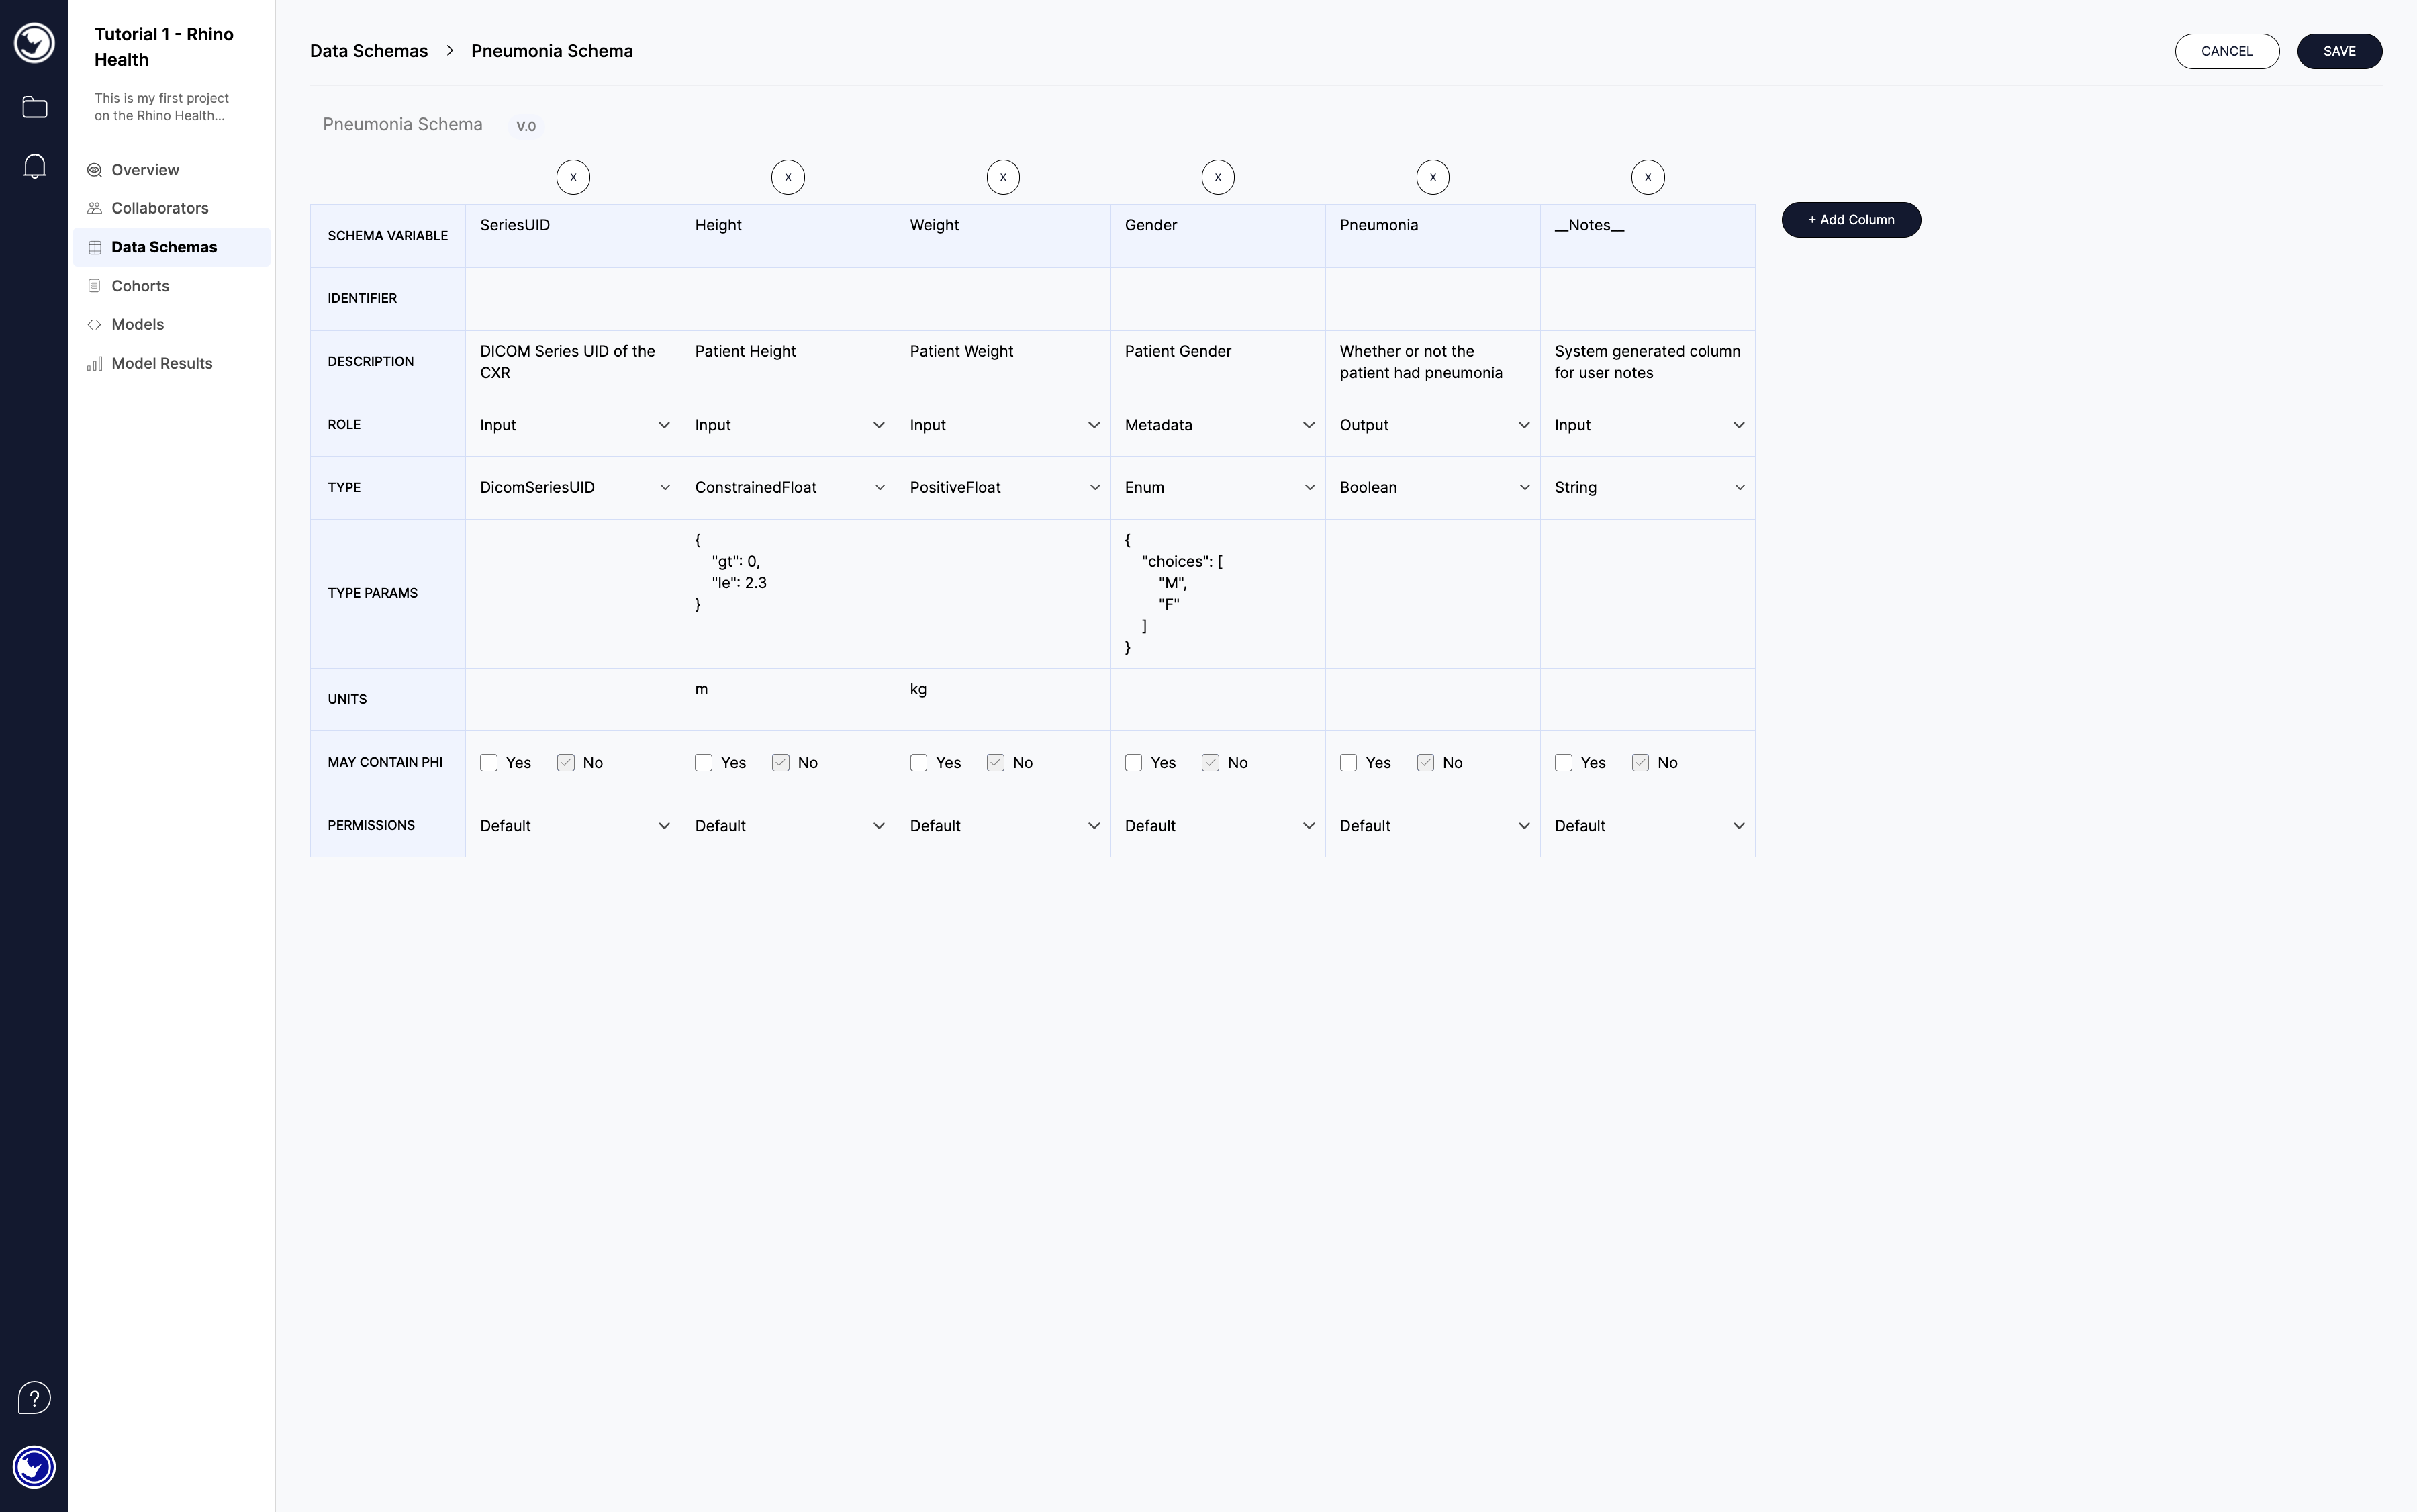Open the Gender Role dropdown showing Metadata
This screenshot has height=1512, width=2417.
point(1218,425)
